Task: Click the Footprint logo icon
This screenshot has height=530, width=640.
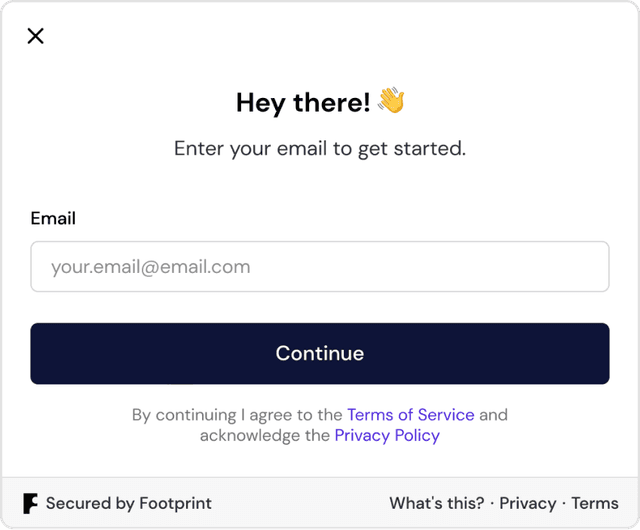Action: 30,503
